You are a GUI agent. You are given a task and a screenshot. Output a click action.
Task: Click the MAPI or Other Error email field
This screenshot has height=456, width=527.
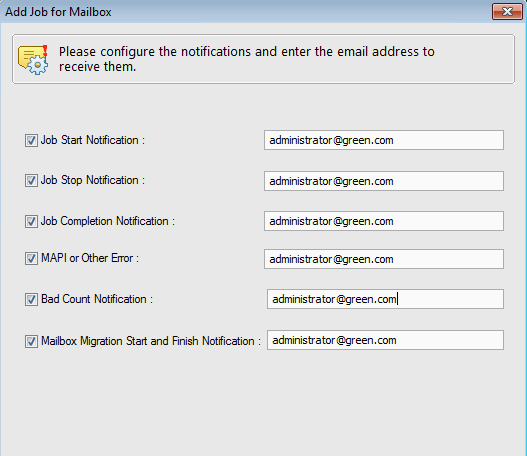(x=384, y=259)
